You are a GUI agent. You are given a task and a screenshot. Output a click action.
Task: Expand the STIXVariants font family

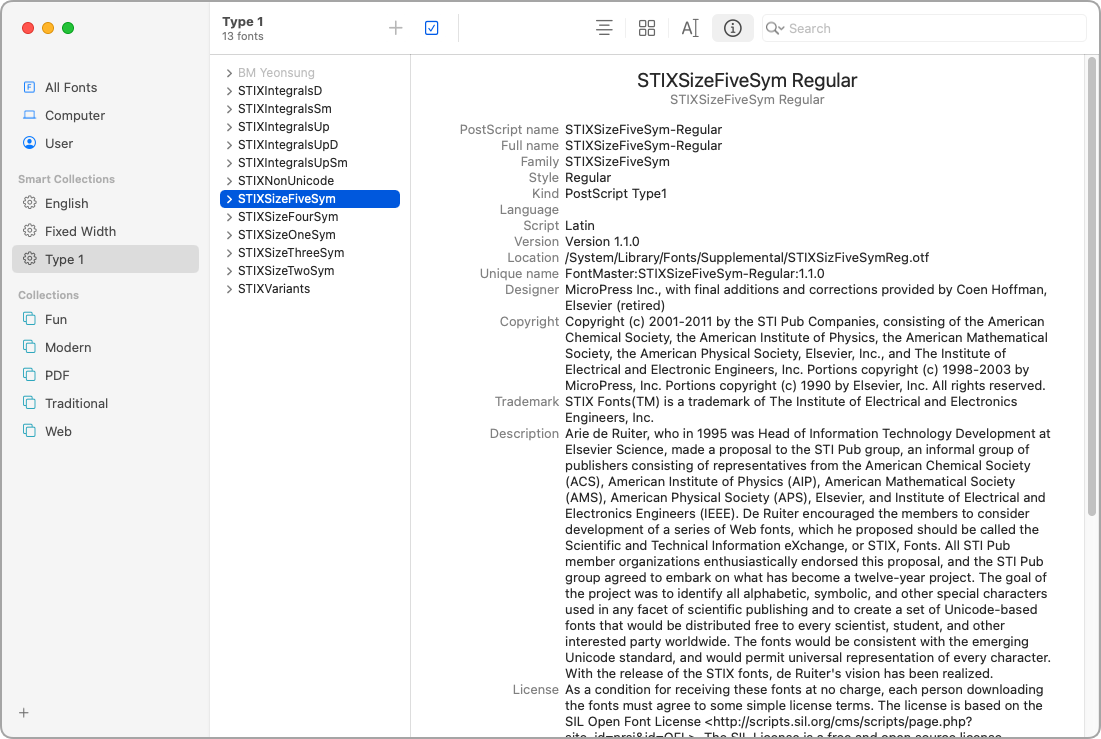tap(228, 288)
